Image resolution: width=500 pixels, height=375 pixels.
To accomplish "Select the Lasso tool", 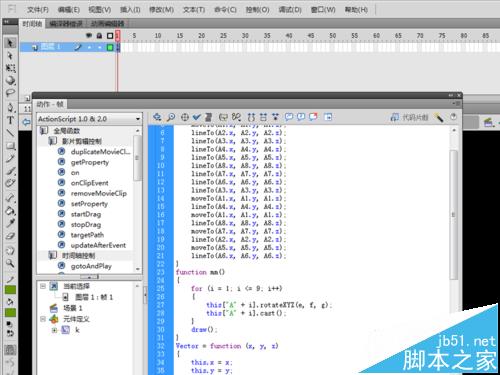I will pos(10,93).
